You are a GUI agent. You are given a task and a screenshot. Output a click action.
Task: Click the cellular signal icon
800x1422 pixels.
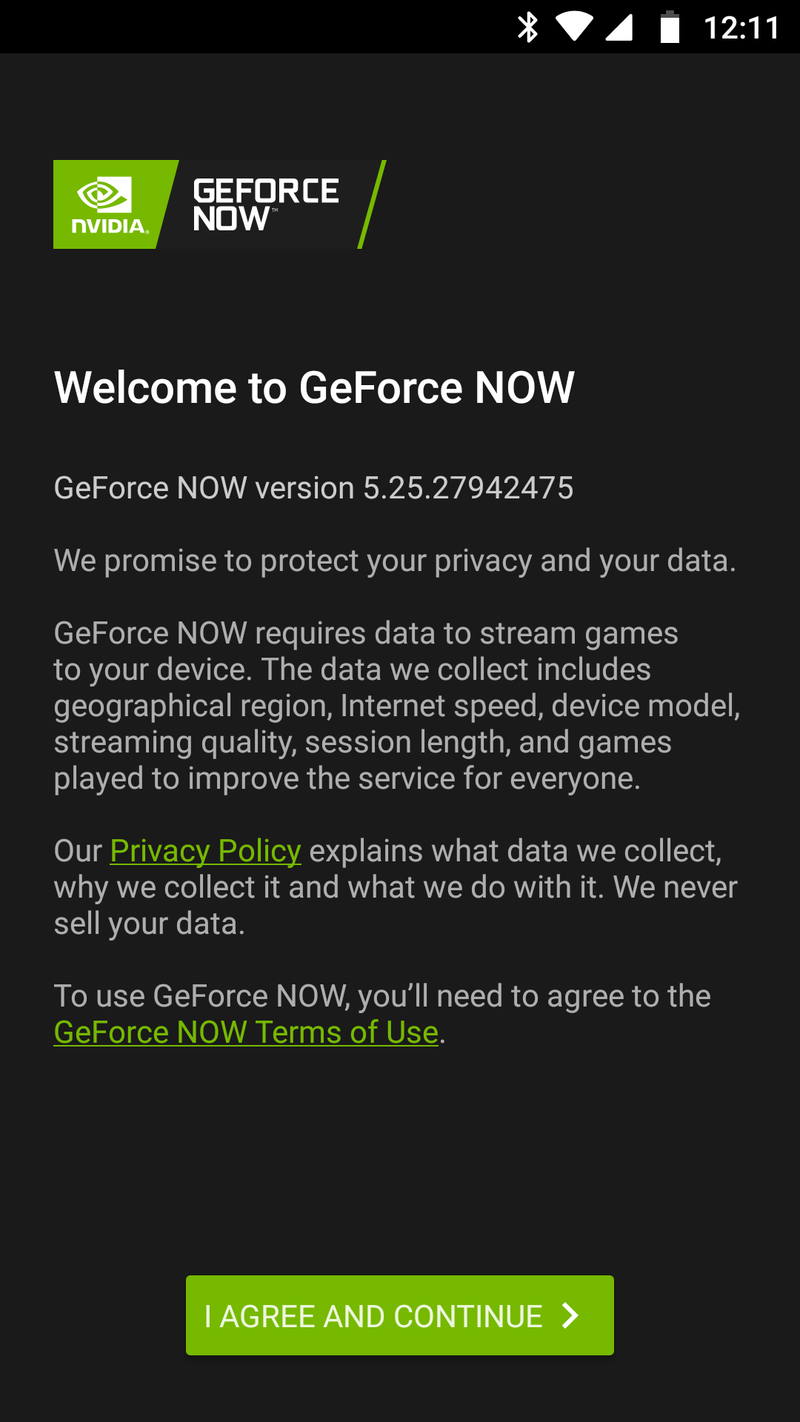coord(620,27)
